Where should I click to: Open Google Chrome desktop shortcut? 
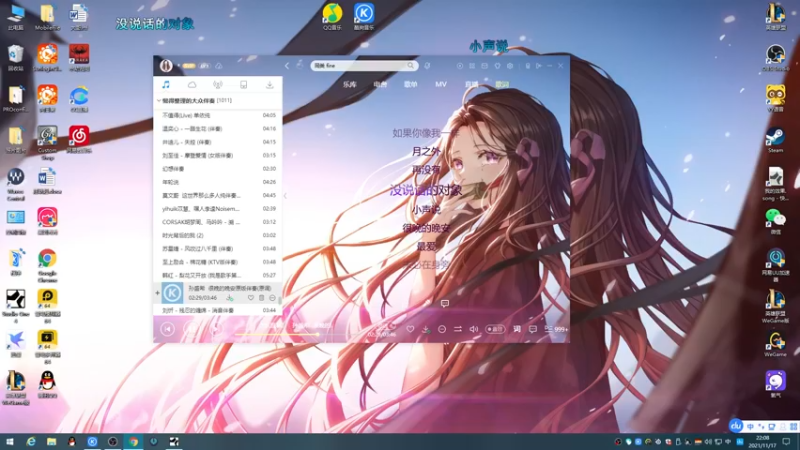47,265
